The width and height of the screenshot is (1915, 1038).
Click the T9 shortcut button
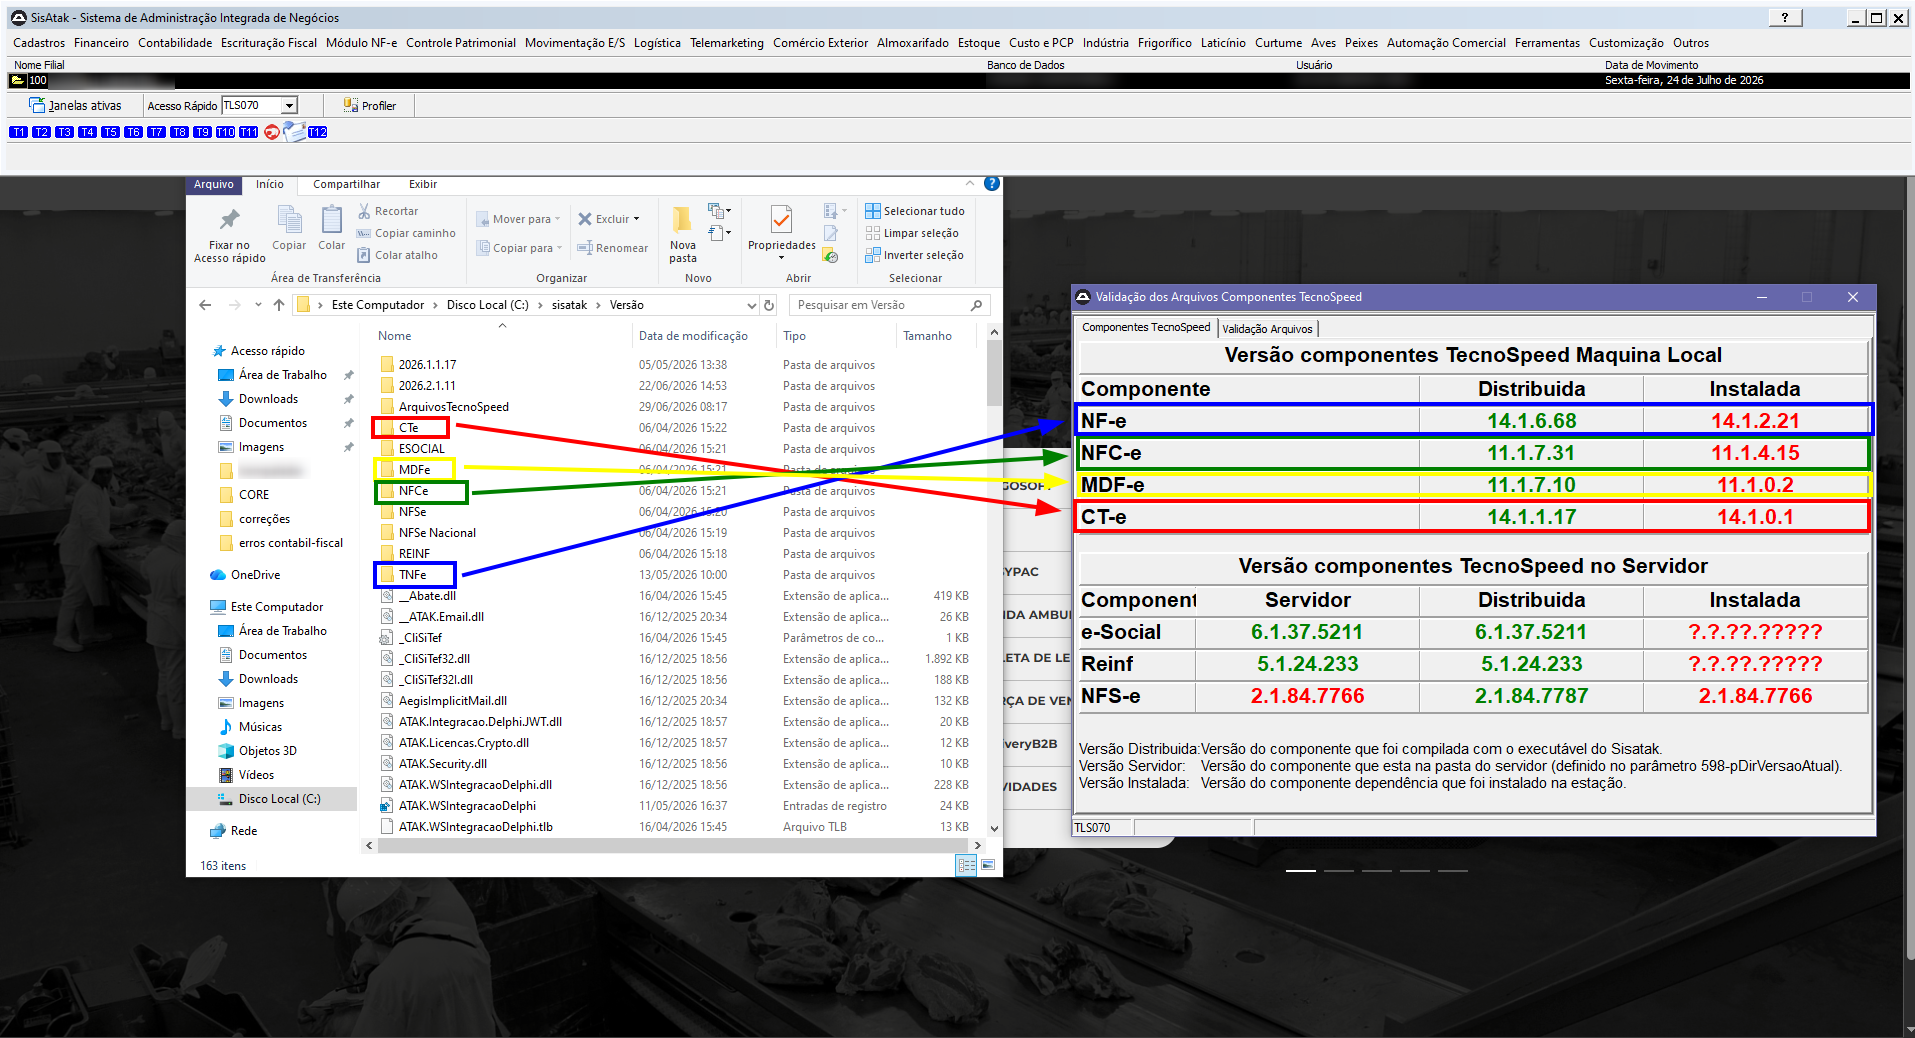coord(202,132)
